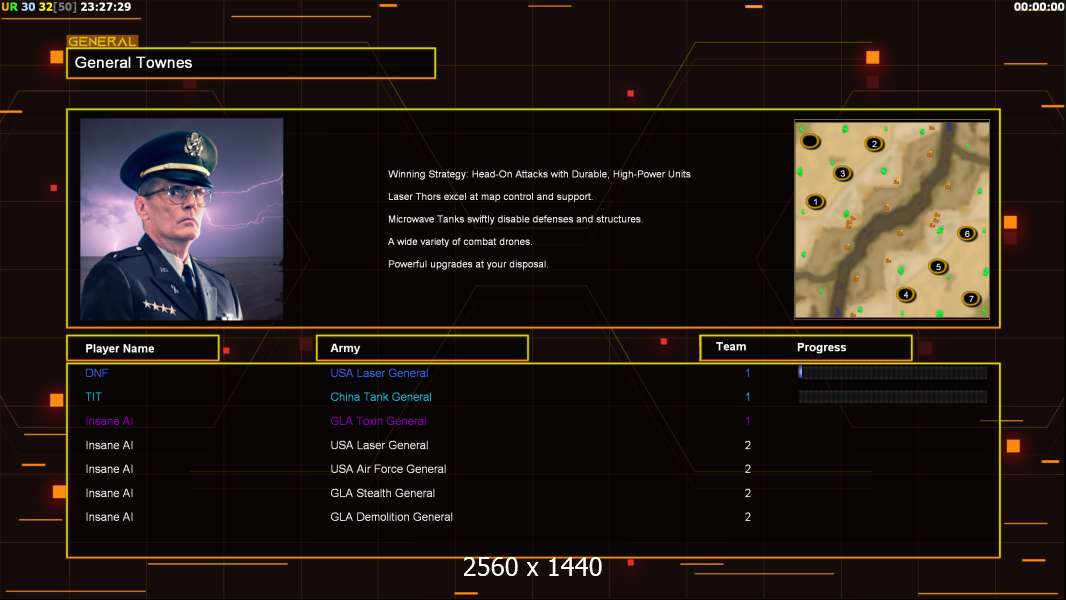Click team number 2 in GLA Demolition row
The image size is (1066, 600).
747,517
